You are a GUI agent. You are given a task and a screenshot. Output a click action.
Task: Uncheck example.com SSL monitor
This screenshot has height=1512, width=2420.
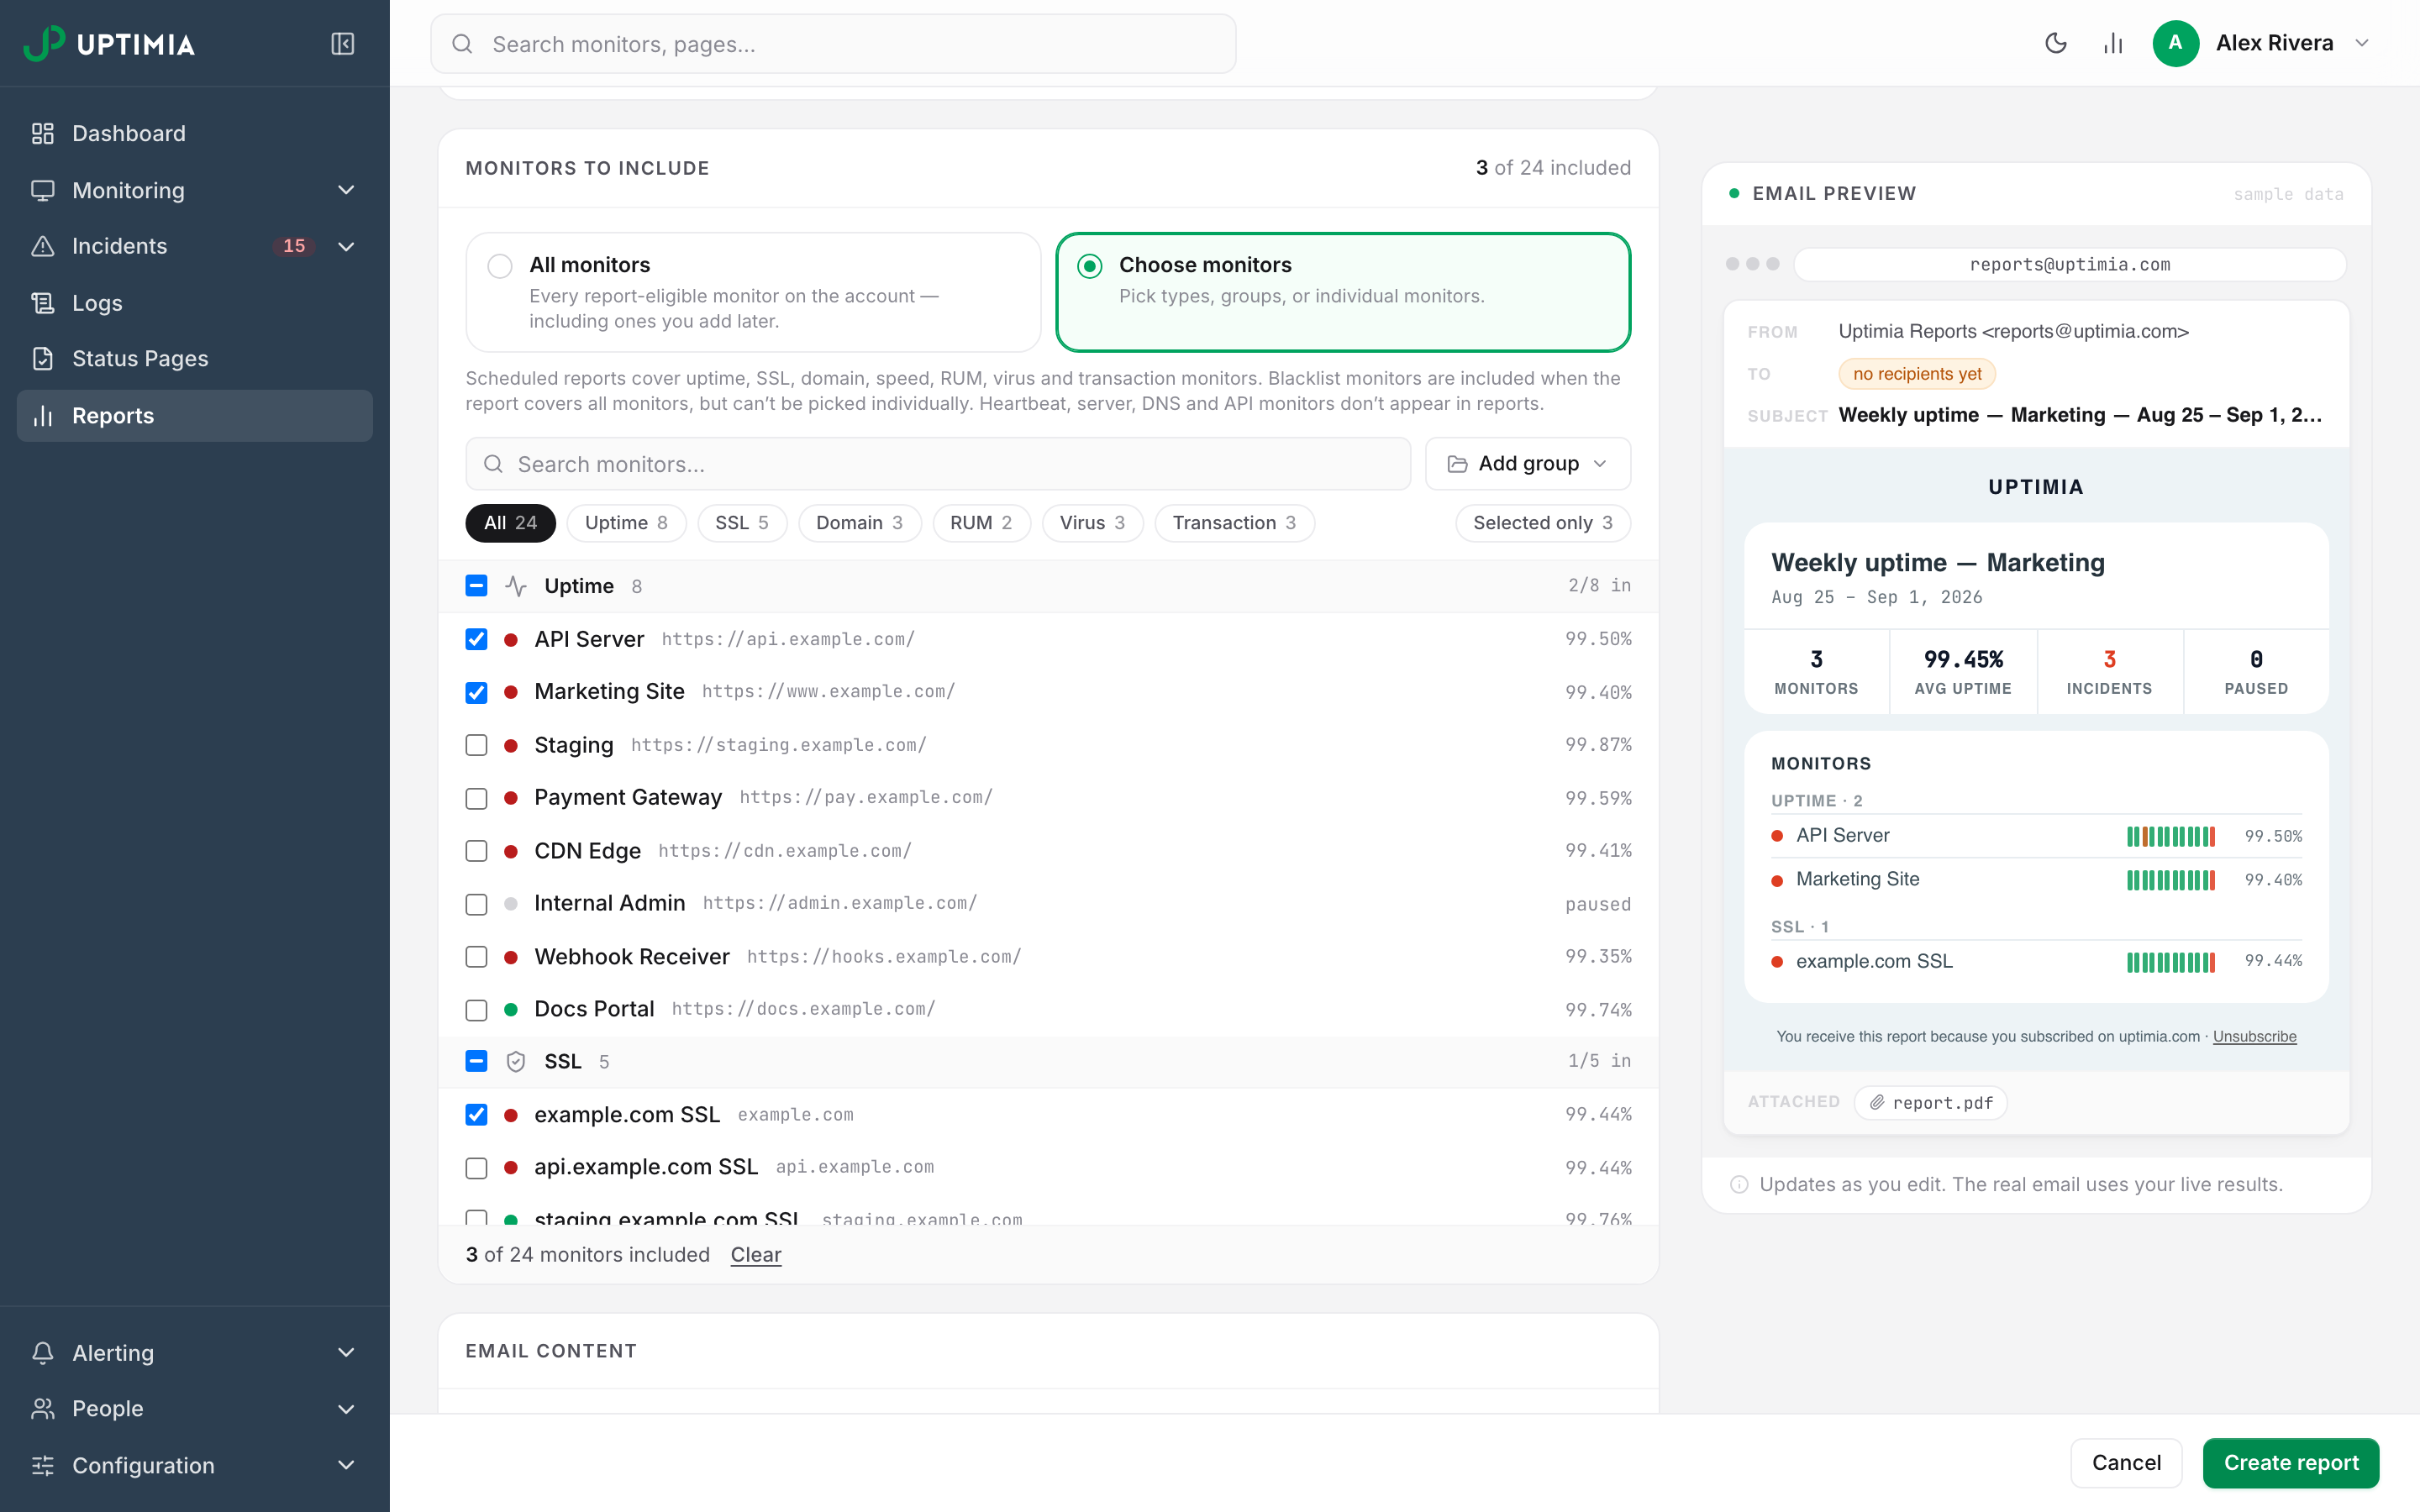click(476, 1114)
